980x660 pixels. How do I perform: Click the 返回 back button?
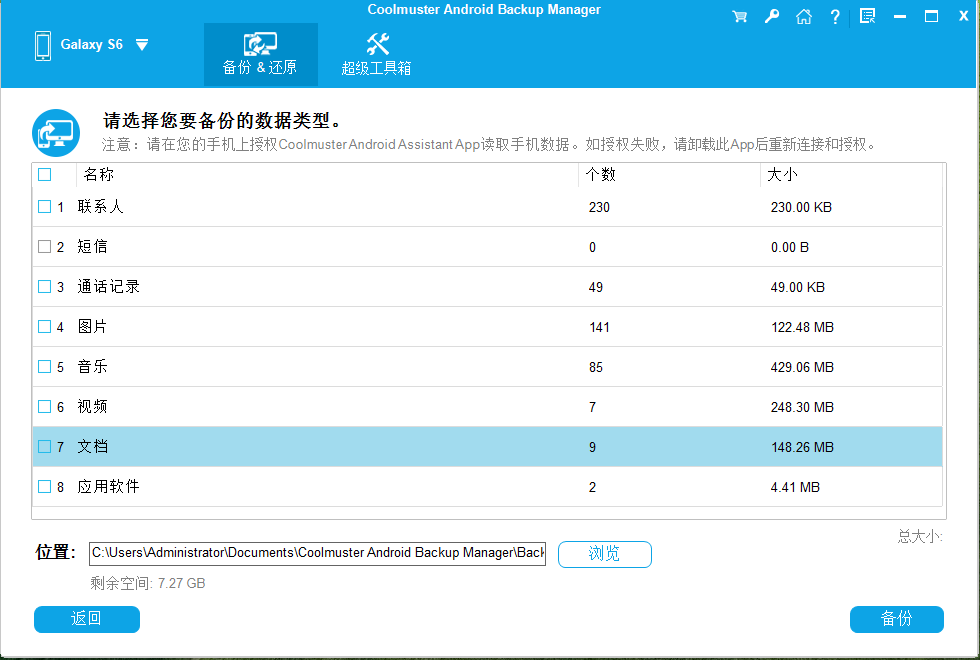click(87, 619)
